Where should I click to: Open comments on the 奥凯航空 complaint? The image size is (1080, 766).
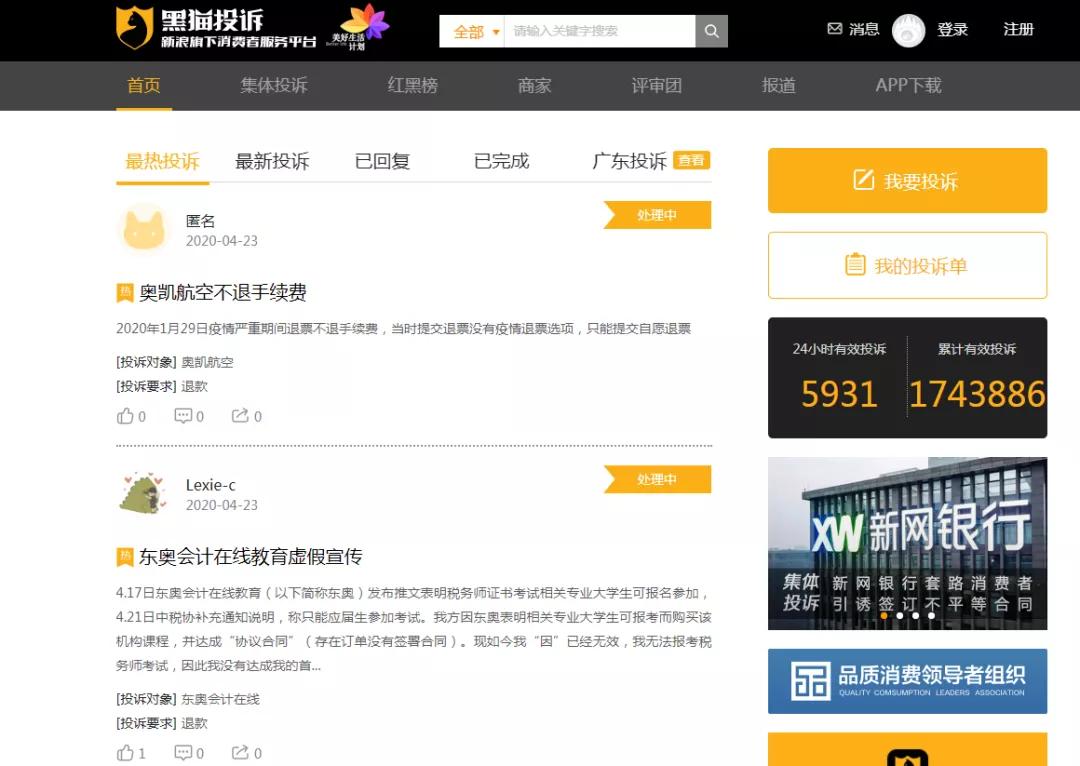click(x=183, y=415)
